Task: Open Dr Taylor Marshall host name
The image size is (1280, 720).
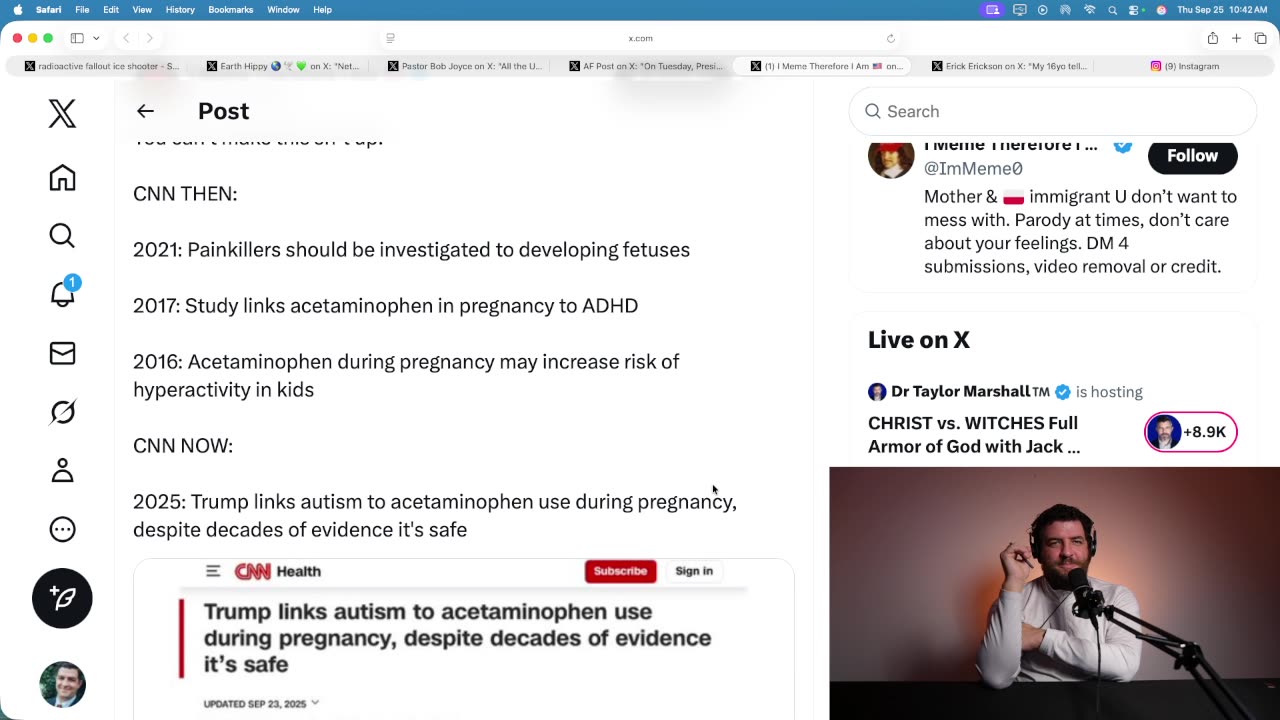Action: click(960, 391)
